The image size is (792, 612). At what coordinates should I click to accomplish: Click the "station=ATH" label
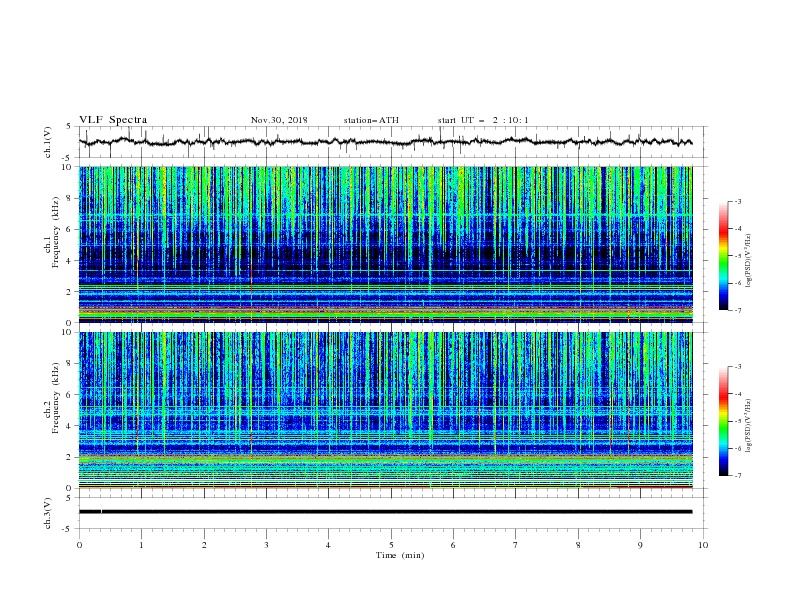(x=371, y=120)
